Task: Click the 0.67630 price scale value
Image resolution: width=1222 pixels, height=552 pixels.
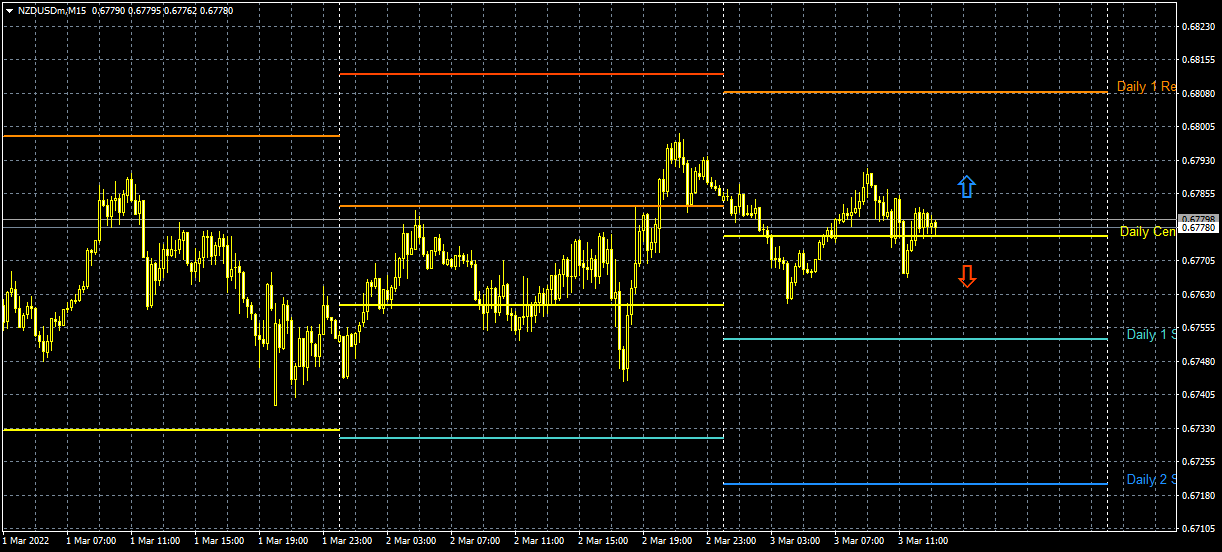Action: [1198, 294]
